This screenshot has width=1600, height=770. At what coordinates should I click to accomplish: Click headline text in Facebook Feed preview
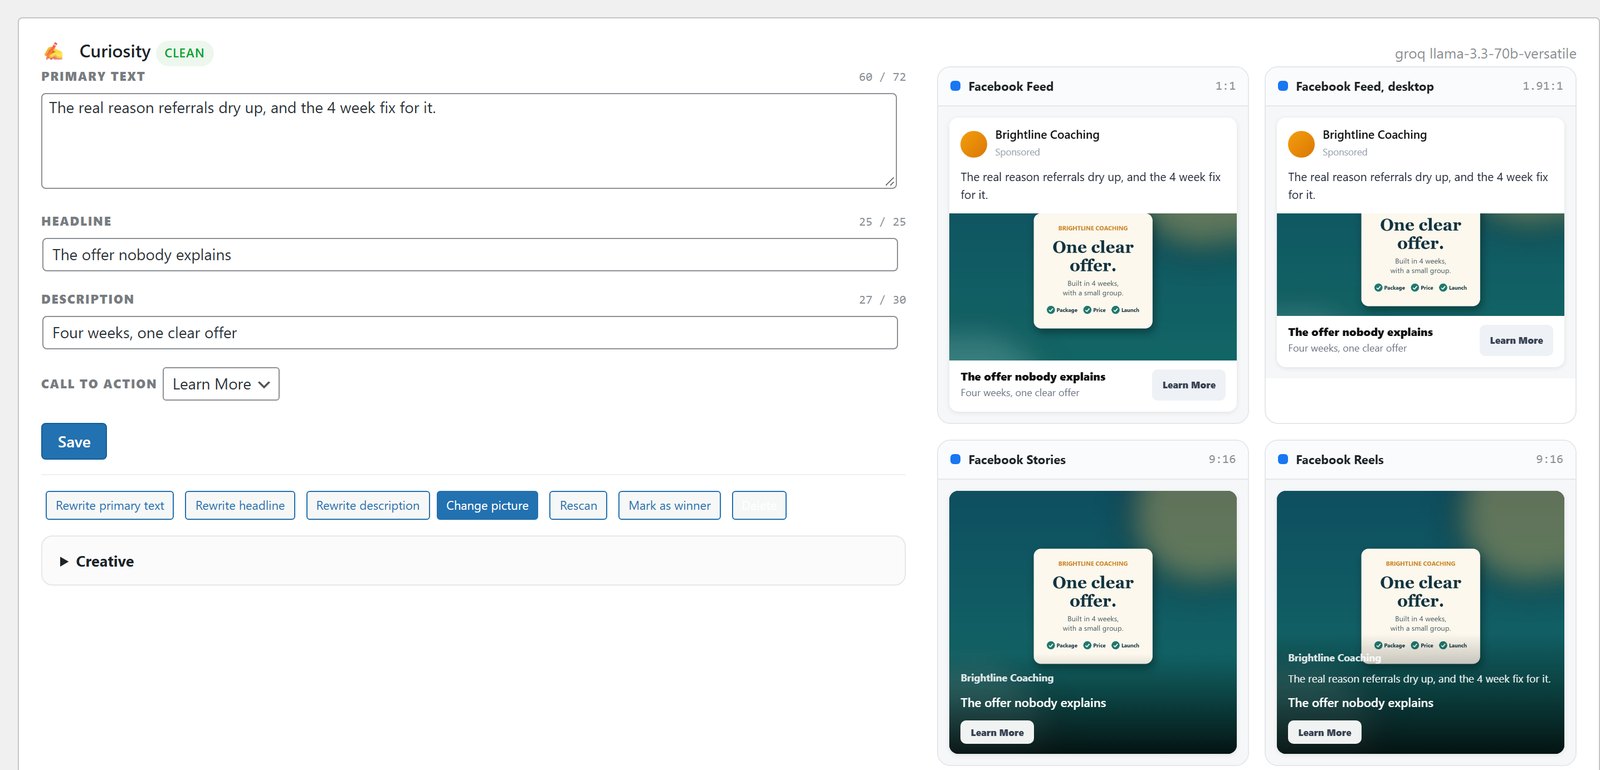point(1033,377)
